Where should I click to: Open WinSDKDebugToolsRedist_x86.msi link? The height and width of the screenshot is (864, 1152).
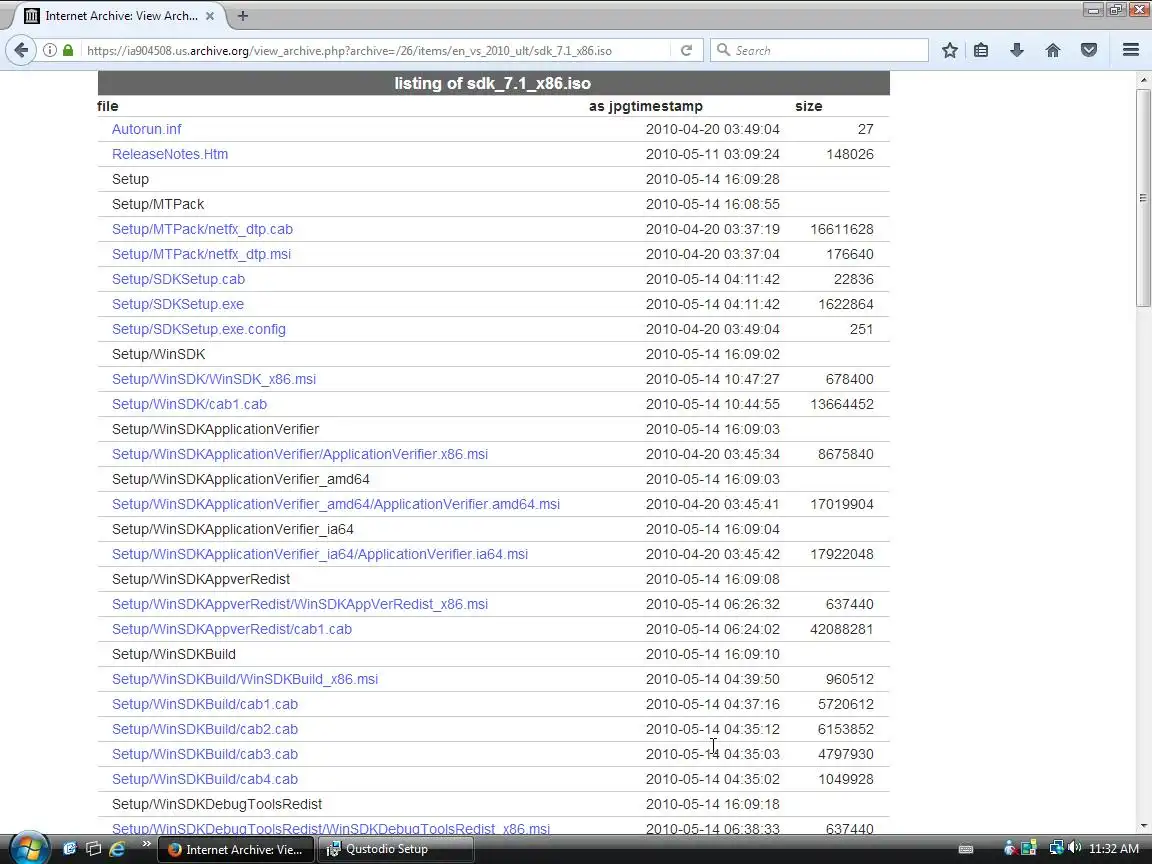(331, 828)
